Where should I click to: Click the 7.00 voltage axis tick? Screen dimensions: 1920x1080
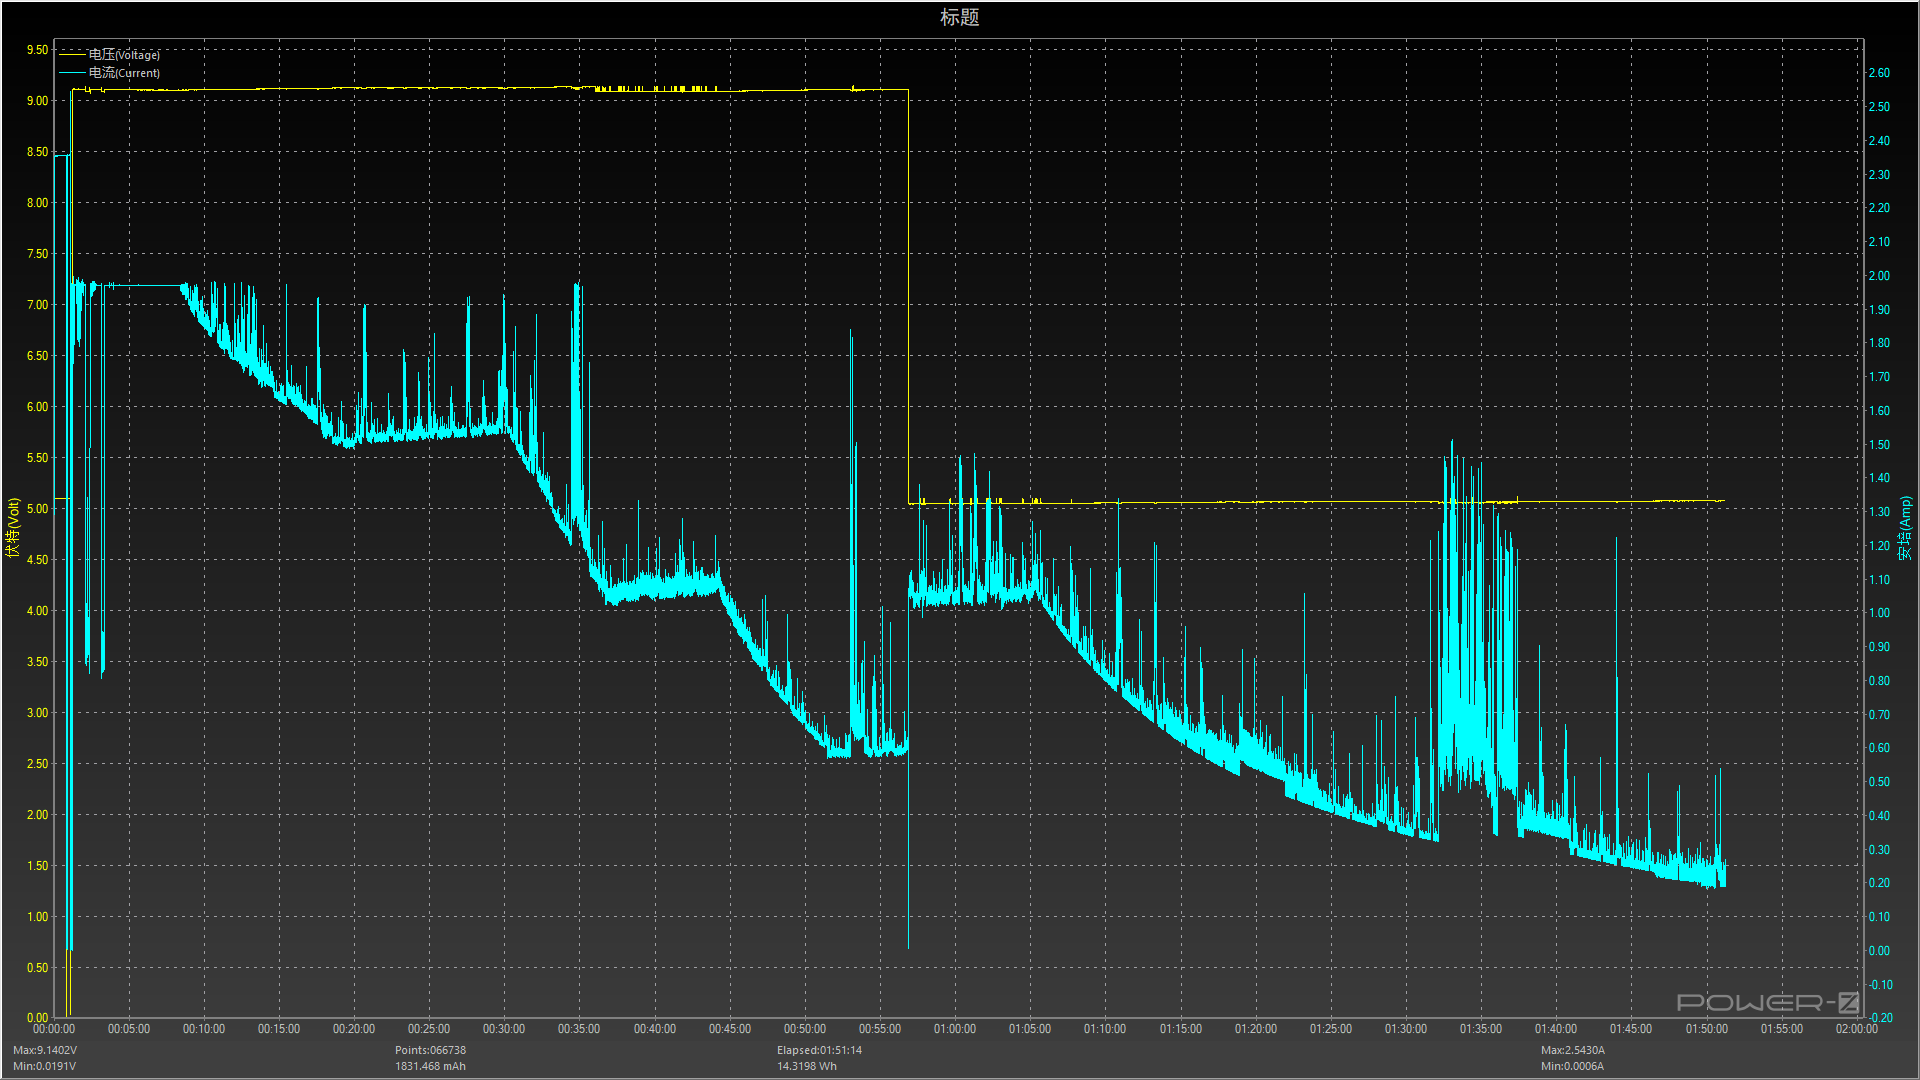point(37,305)
